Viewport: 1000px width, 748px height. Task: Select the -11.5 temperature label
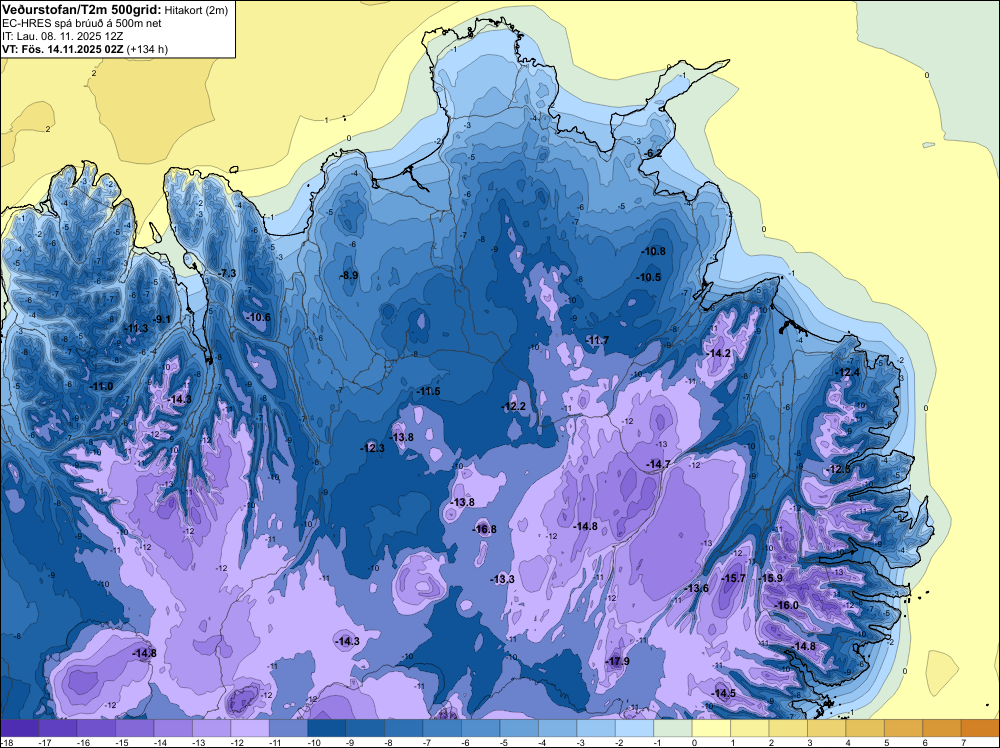tap(429, 392)
